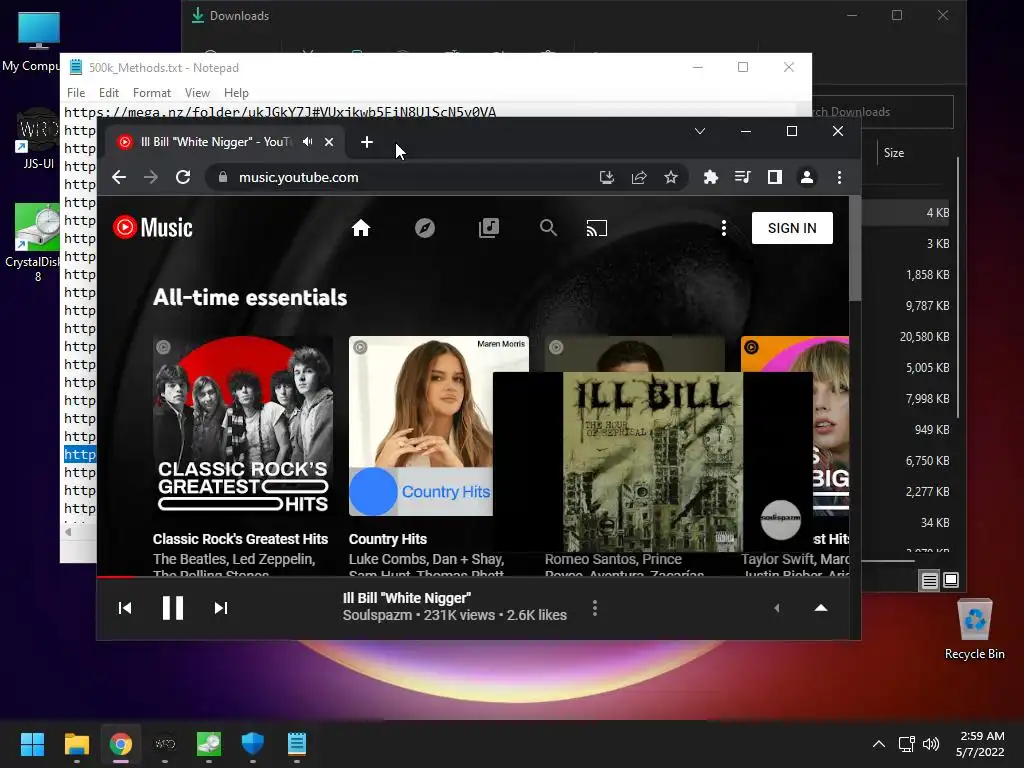Open the Cast to device icon

(x=596, y=228)
